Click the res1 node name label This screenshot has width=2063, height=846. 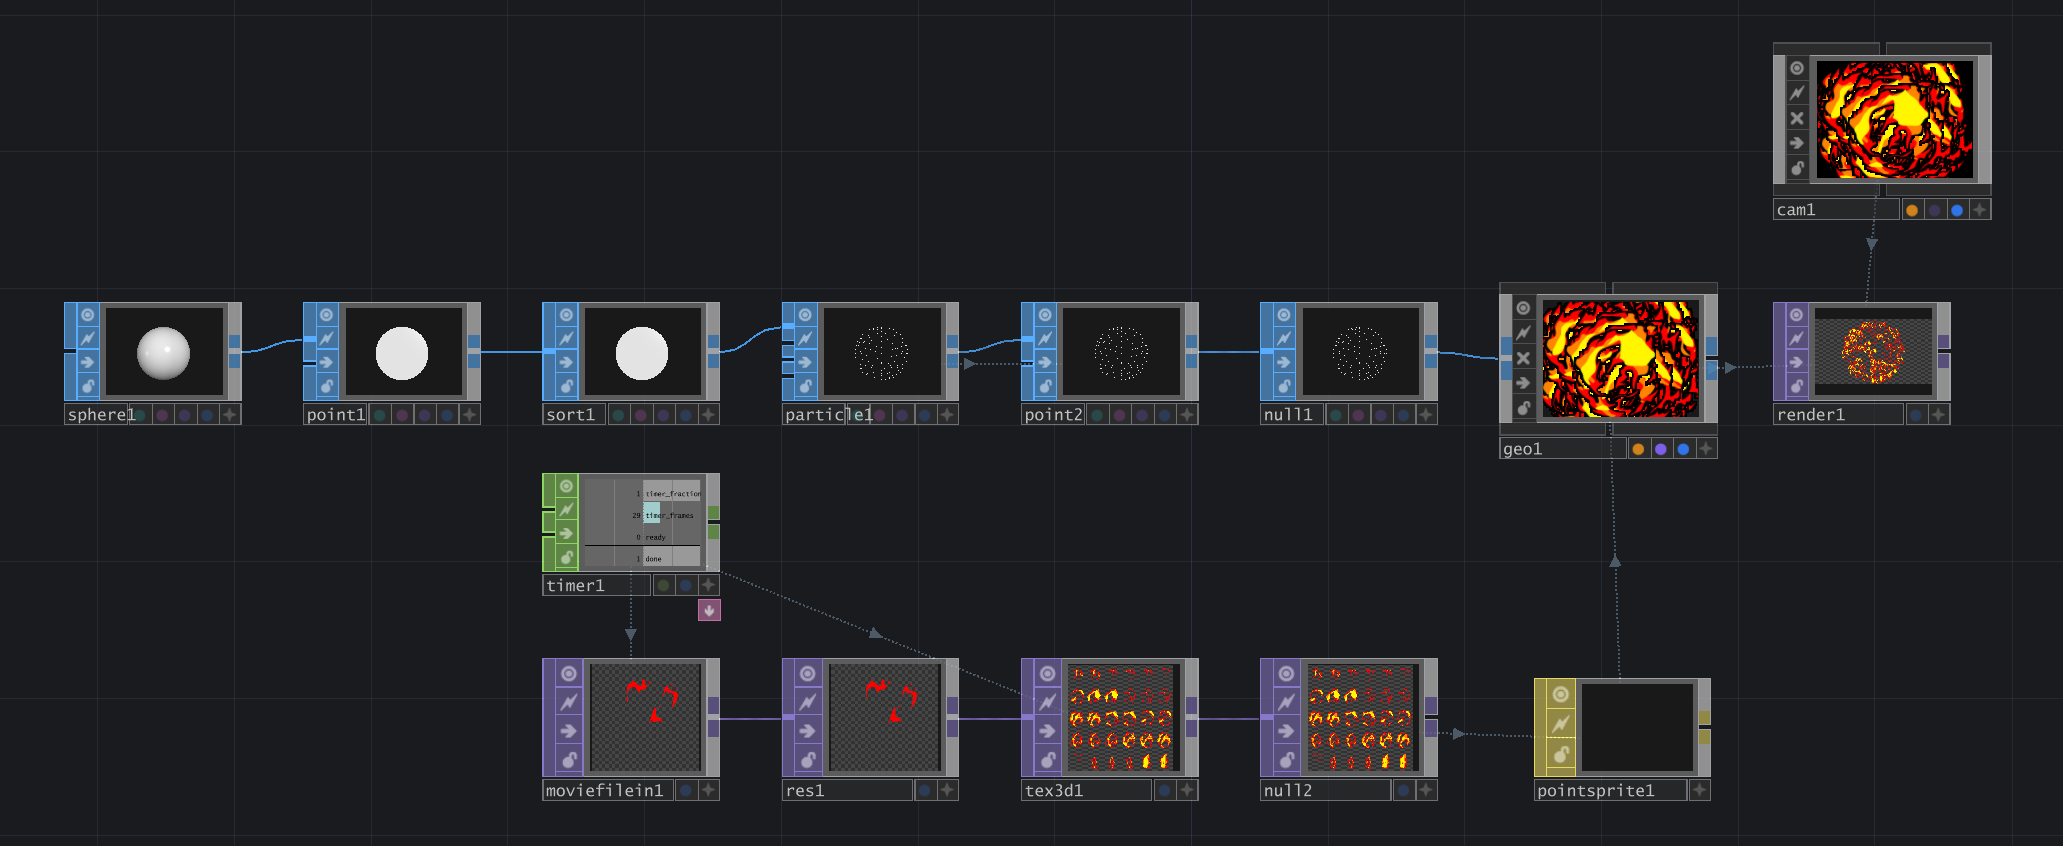click(805, 790)
